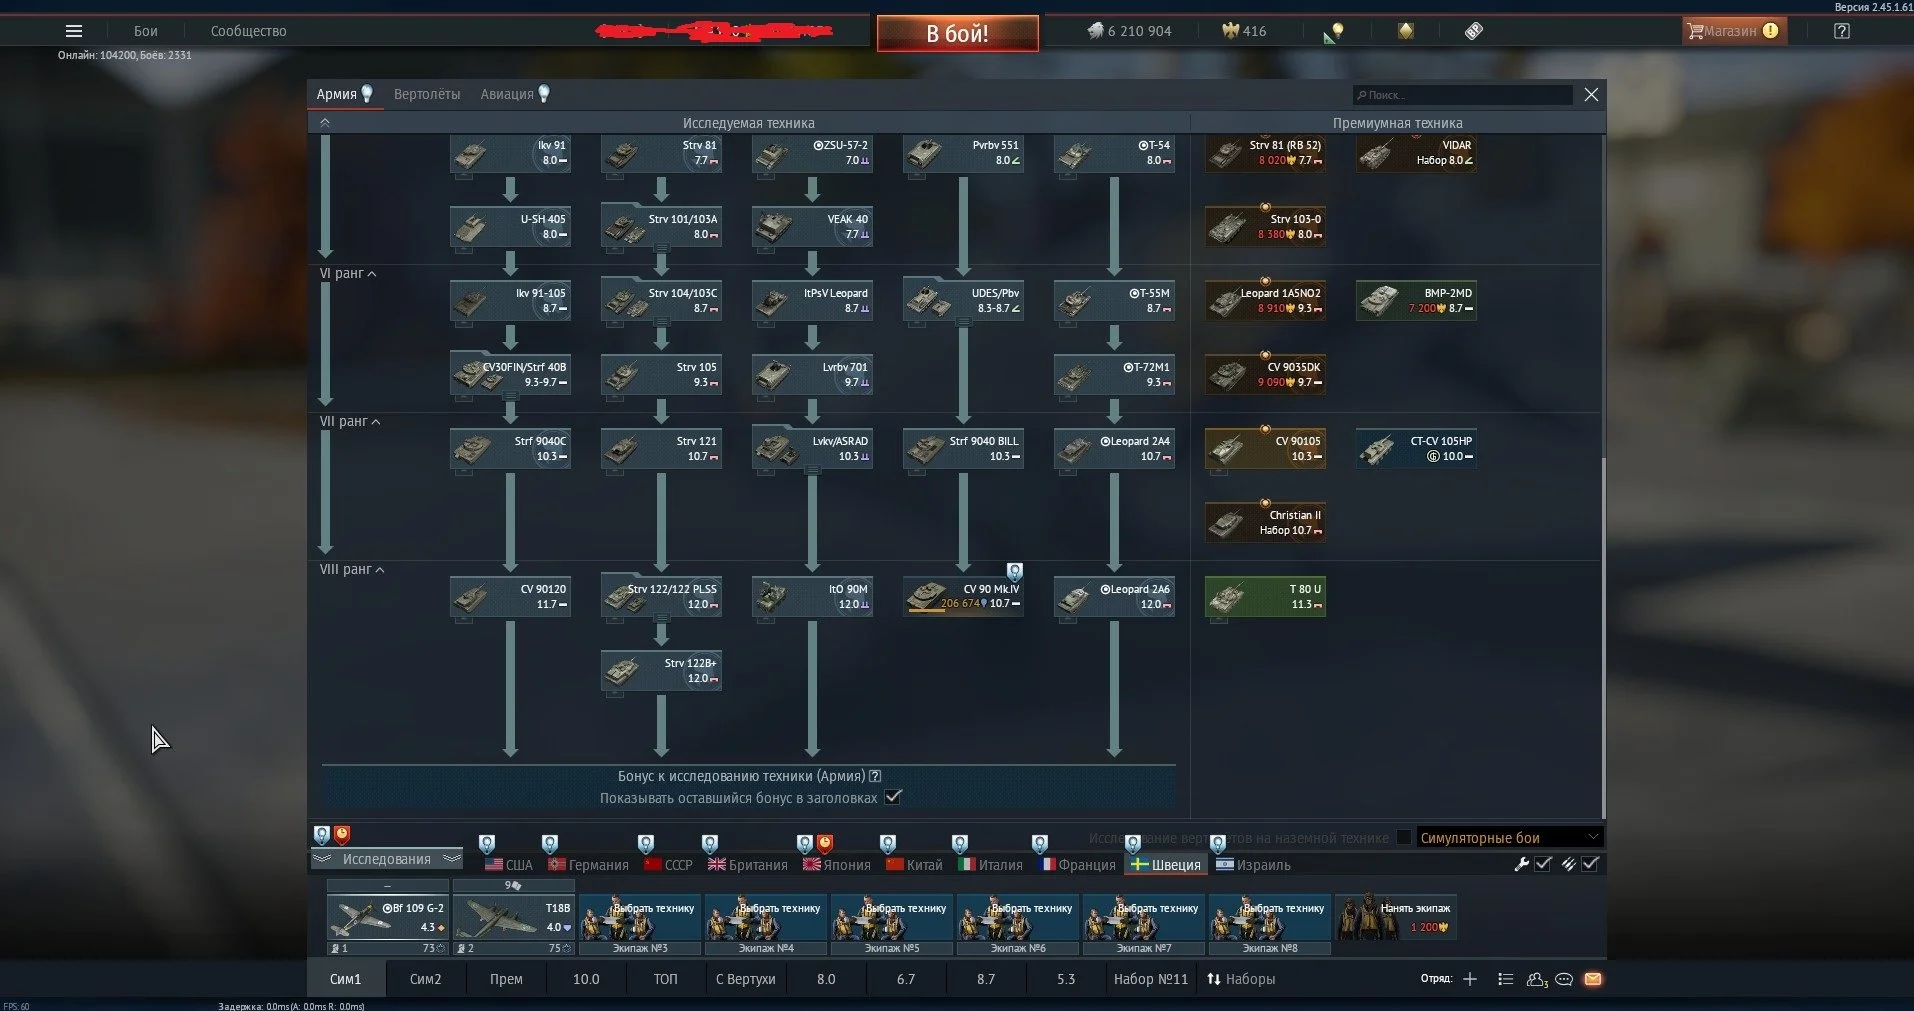The image size is (1914, 1011).
Task: Switch to Израиль nation
Action: click(x=1254, y=865)
